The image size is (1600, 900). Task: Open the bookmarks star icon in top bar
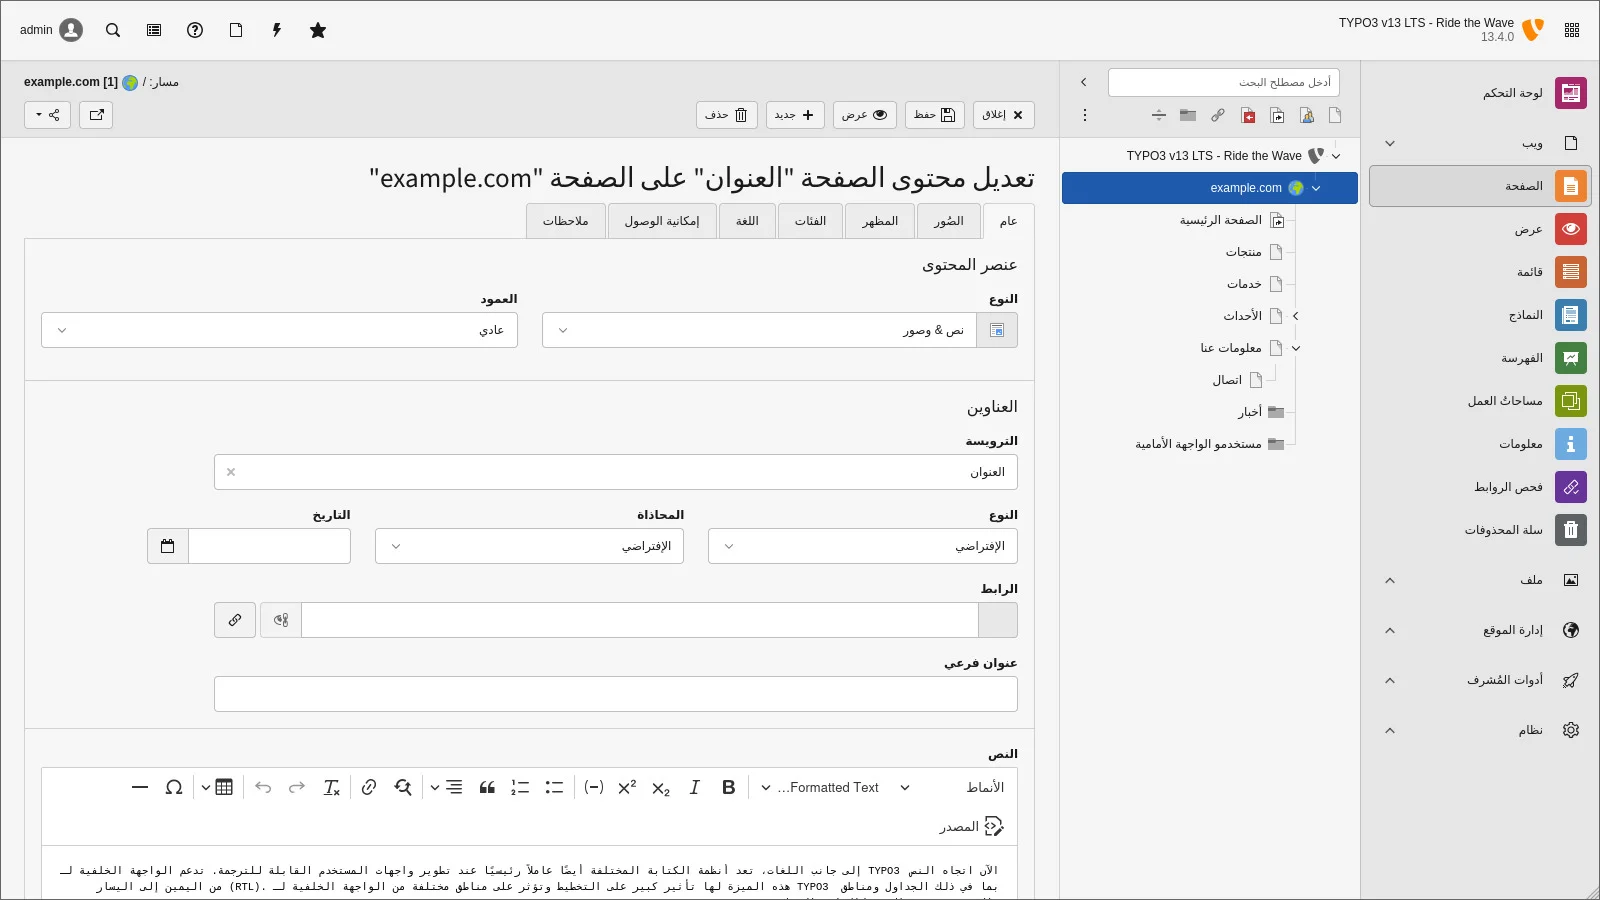tap(318, 30)
